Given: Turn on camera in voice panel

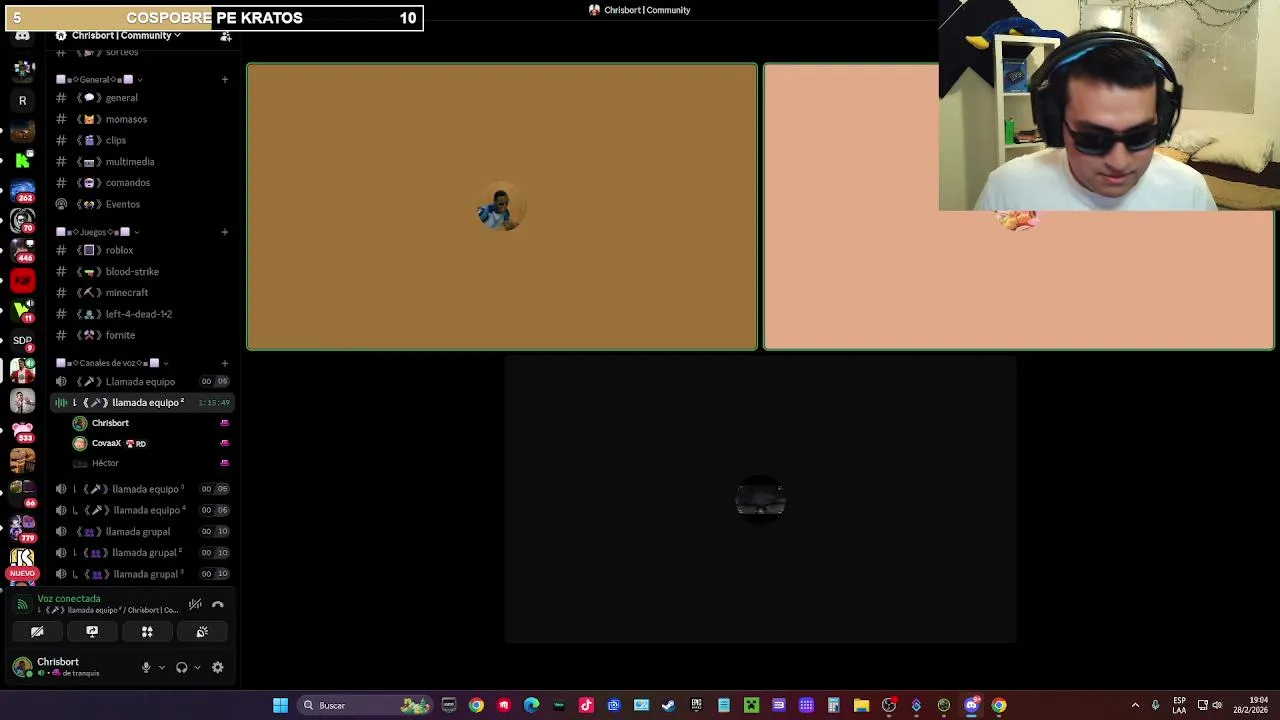Looking at the screenshot, I should 37,632.
